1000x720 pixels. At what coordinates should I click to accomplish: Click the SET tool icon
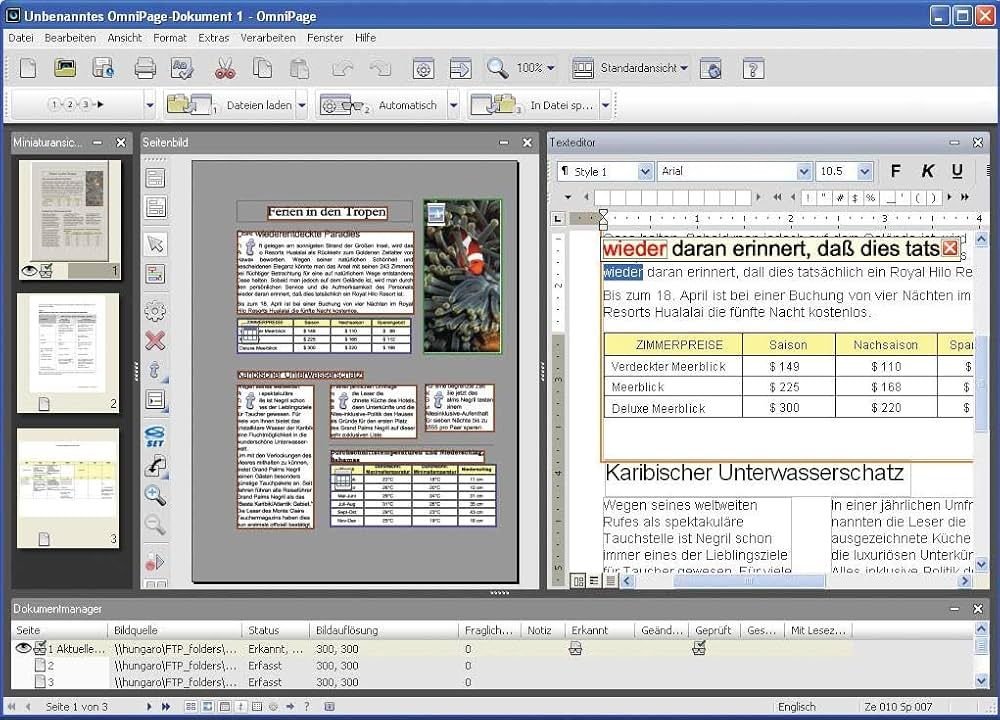[155, 436]
